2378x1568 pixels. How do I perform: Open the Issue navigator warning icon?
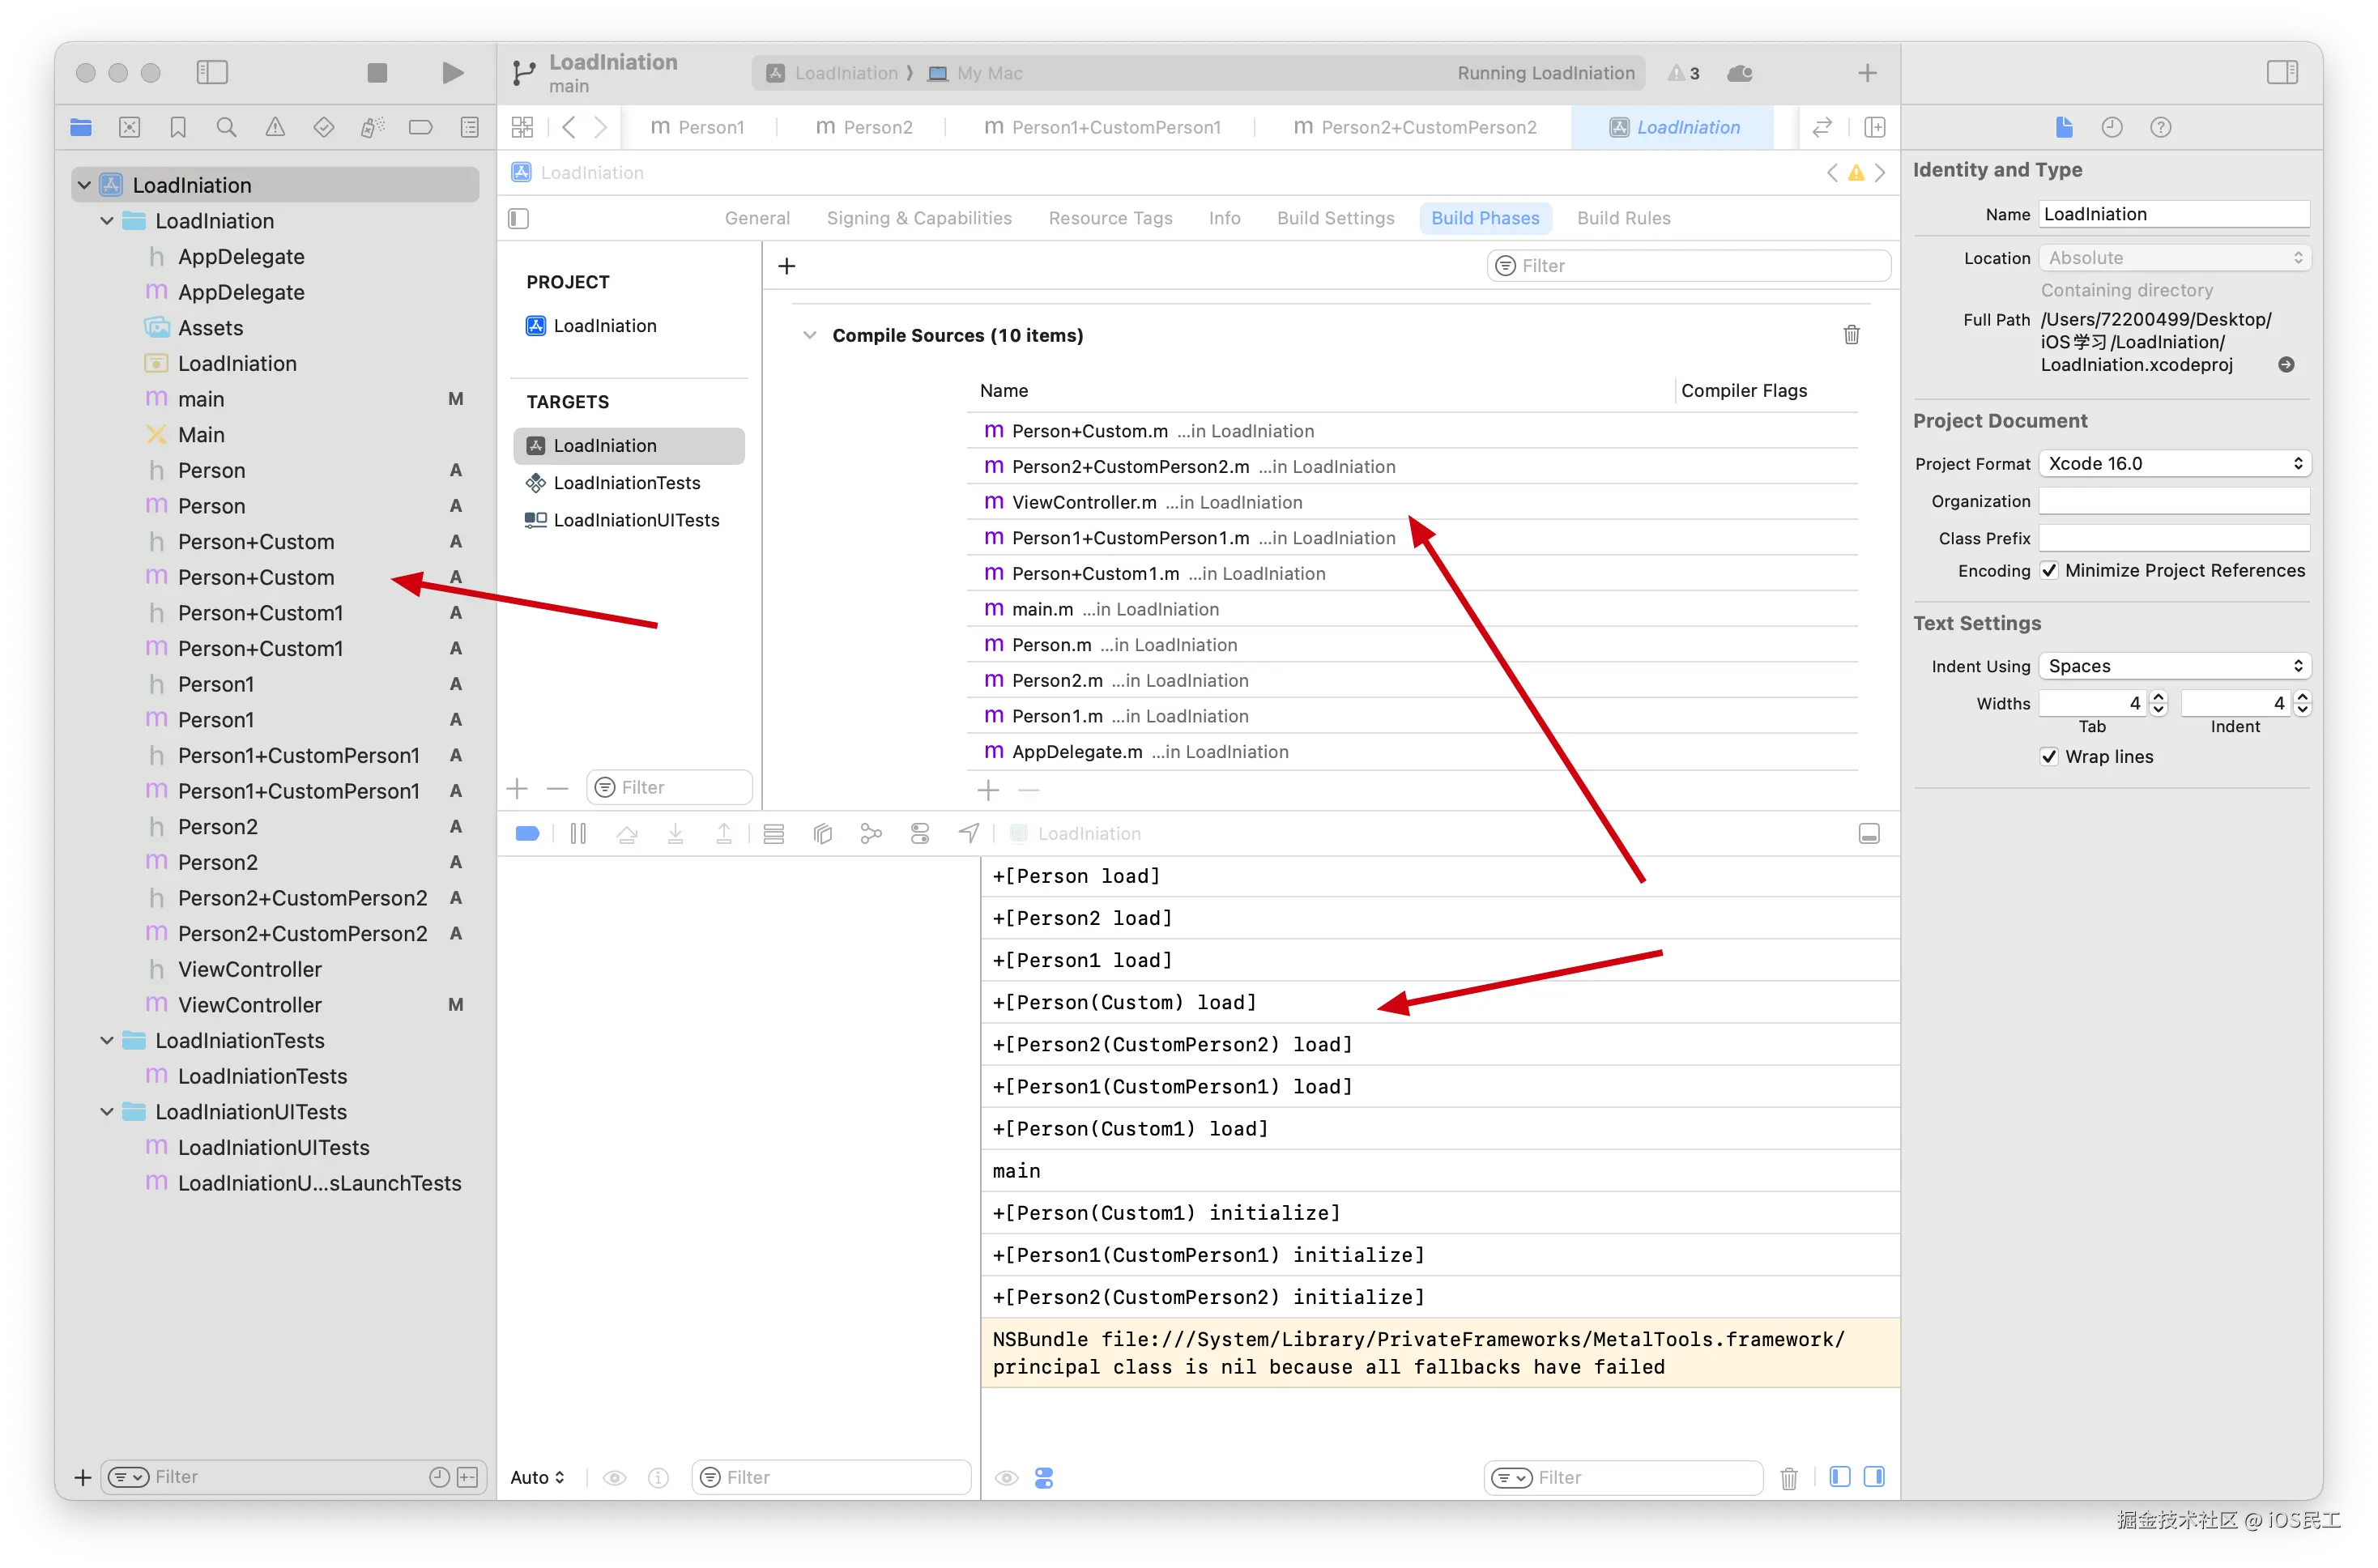[x=275, y=127]
